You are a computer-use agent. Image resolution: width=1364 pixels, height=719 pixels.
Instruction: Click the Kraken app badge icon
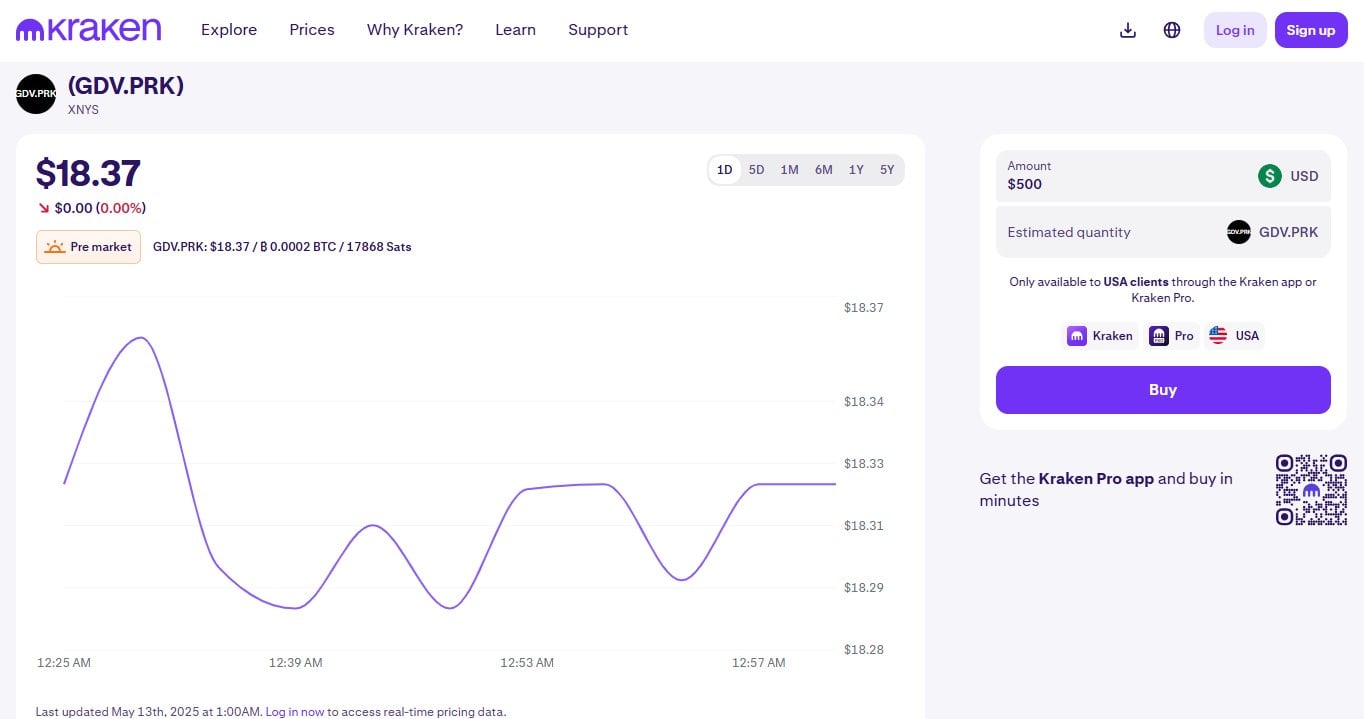coord(1077,336)
